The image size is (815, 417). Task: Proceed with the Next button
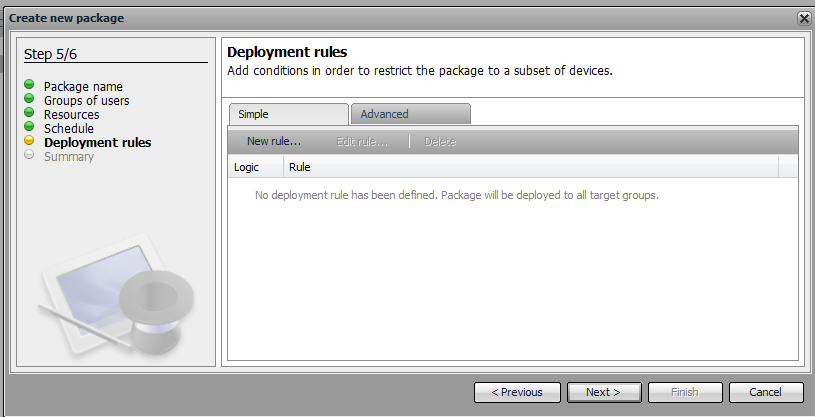coord(604,392)
